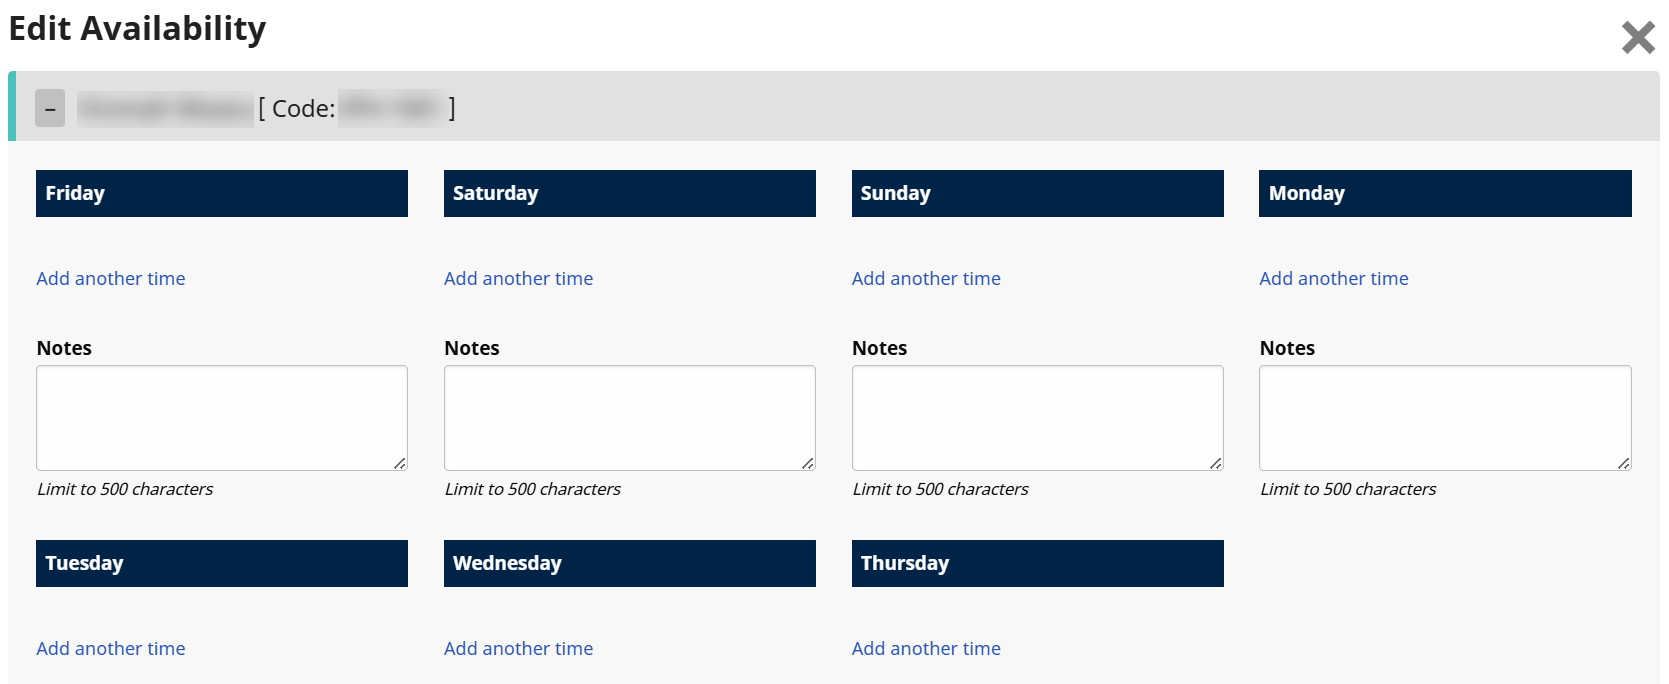This screenshot has height=684, width=1669.
Task: Add another time for Thursday
Action: 926,649
